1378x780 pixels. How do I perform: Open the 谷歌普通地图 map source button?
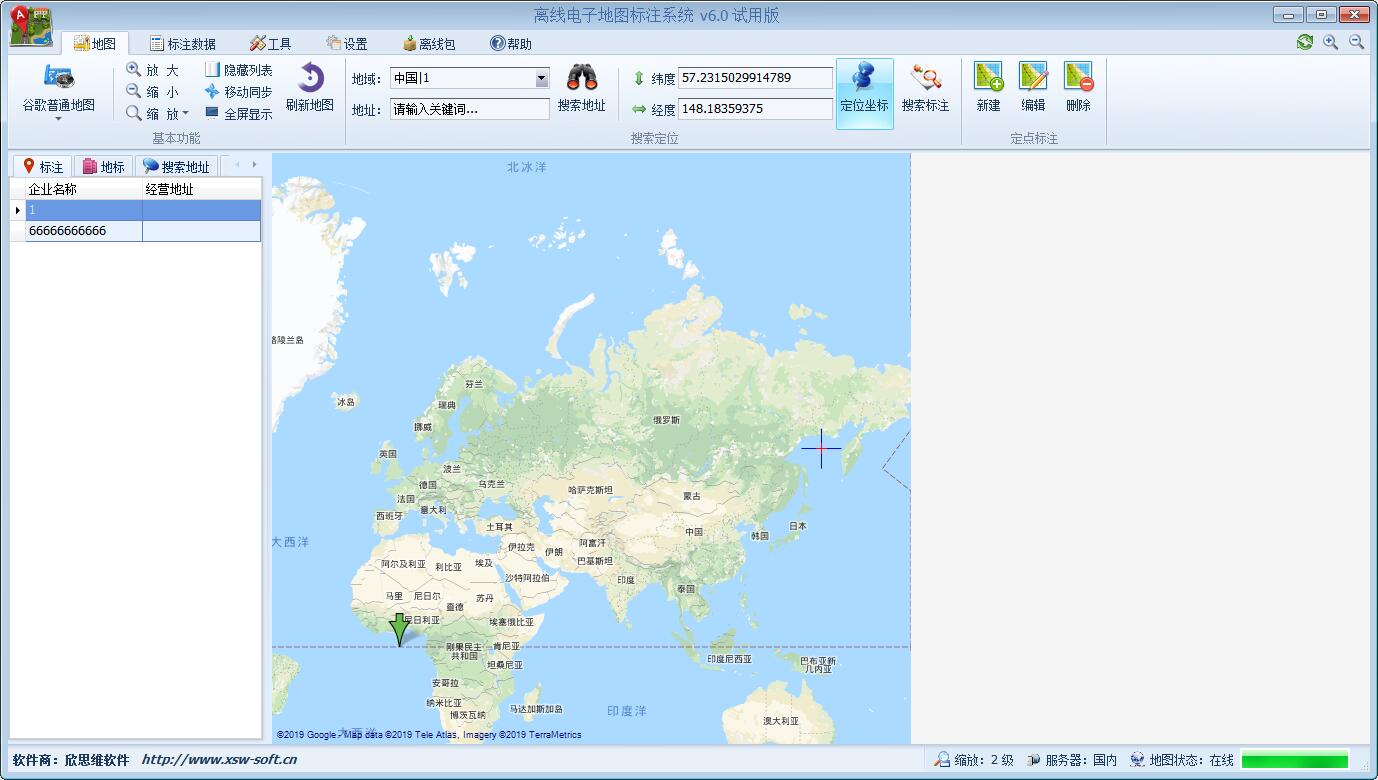pos(58,89)
